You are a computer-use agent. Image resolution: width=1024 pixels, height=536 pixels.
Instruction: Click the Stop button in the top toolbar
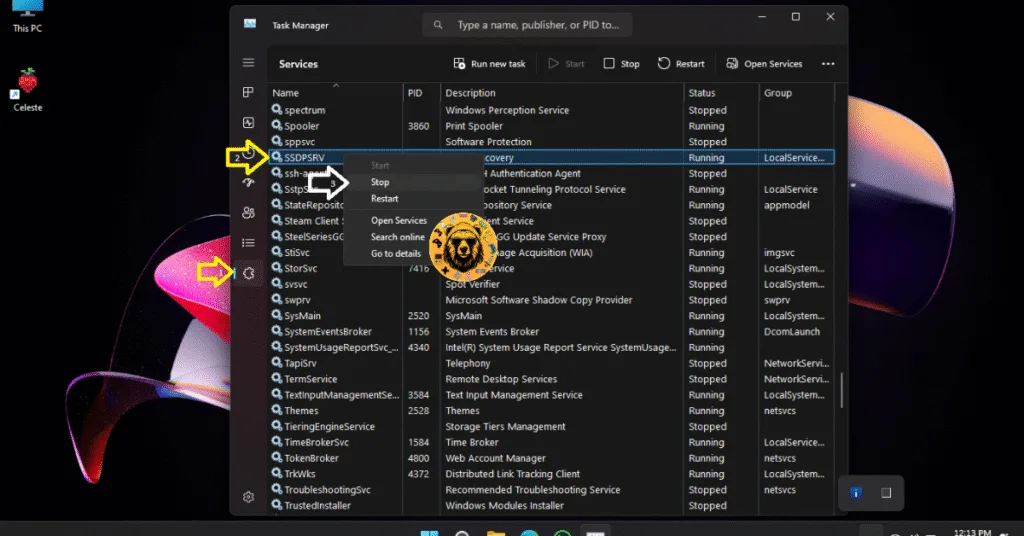(621, 63)
